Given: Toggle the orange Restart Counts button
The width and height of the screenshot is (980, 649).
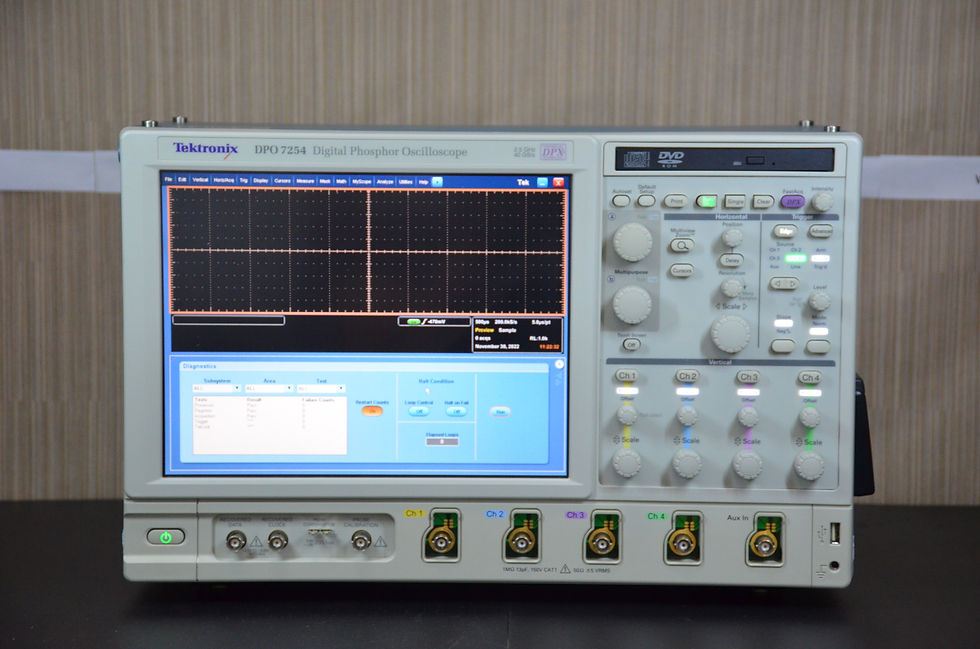Looking at the screenshot, I should click(x=372, y=410).
